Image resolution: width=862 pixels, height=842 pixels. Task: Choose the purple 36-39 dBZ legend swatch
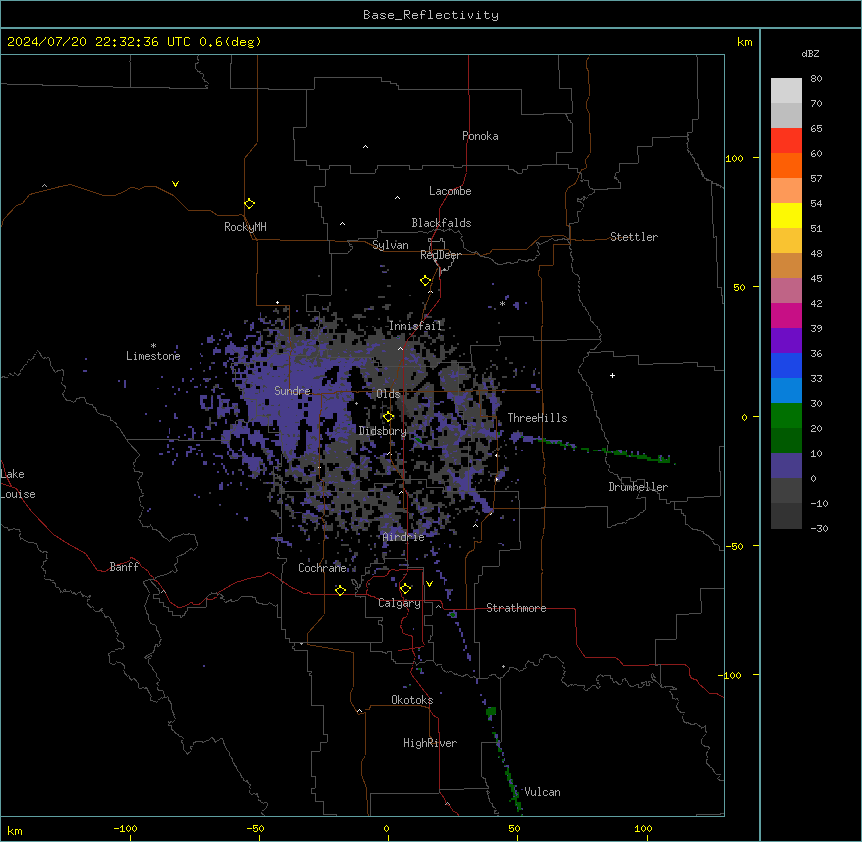[786, 340]
